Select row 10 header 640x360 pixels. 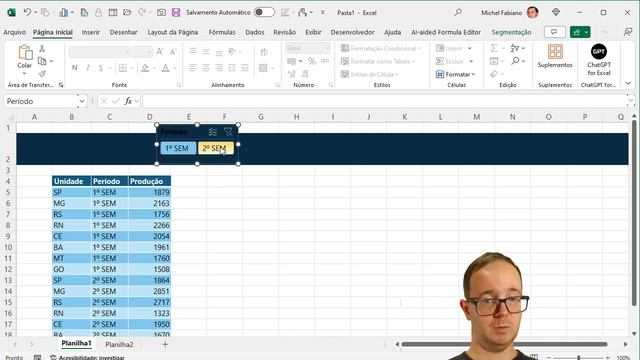(8, 247)
